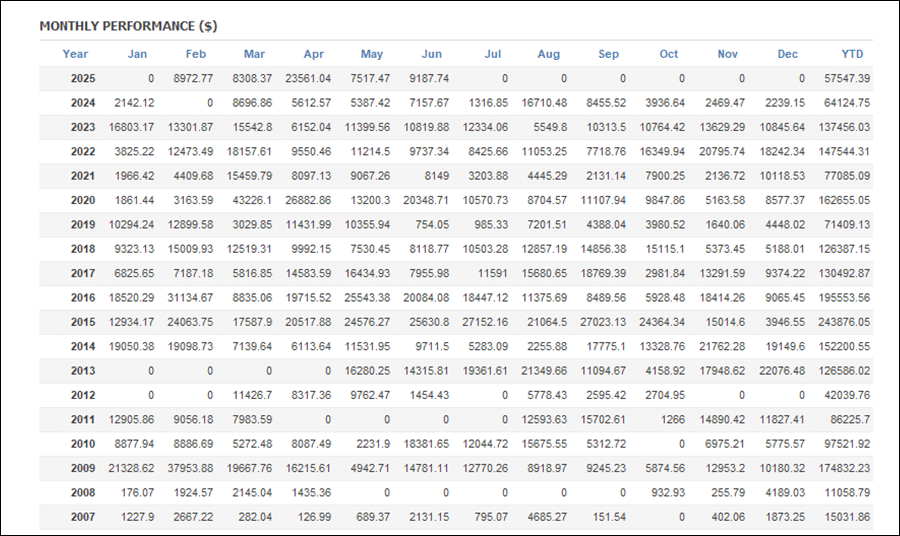Viewport: 900px width, 536px height.
Task: Click the 2007 year row label
Action: point(83,517)
